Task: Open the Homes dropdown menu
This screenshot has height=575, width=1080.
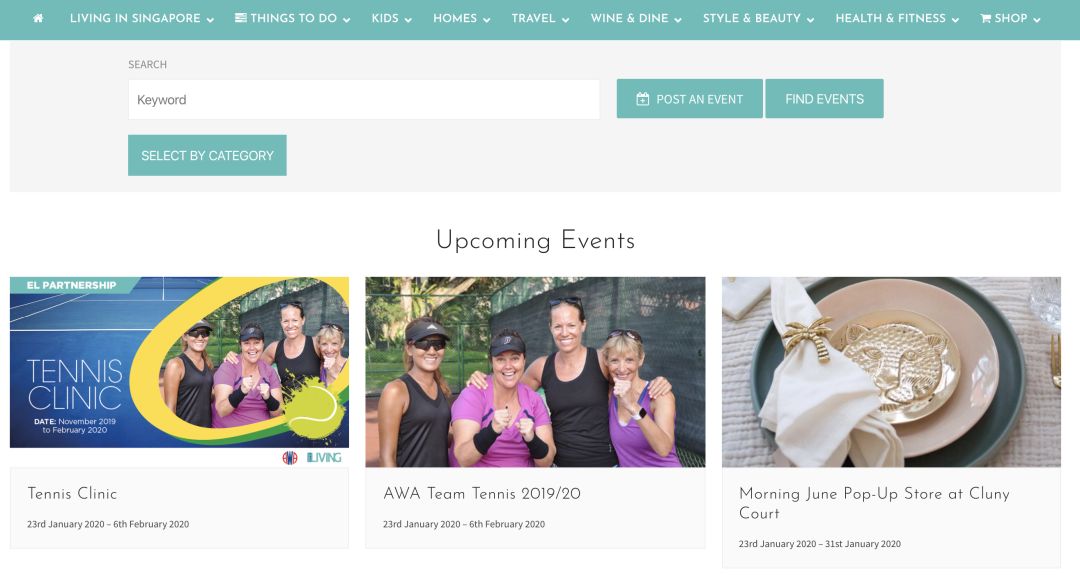Action: point(461,19)
